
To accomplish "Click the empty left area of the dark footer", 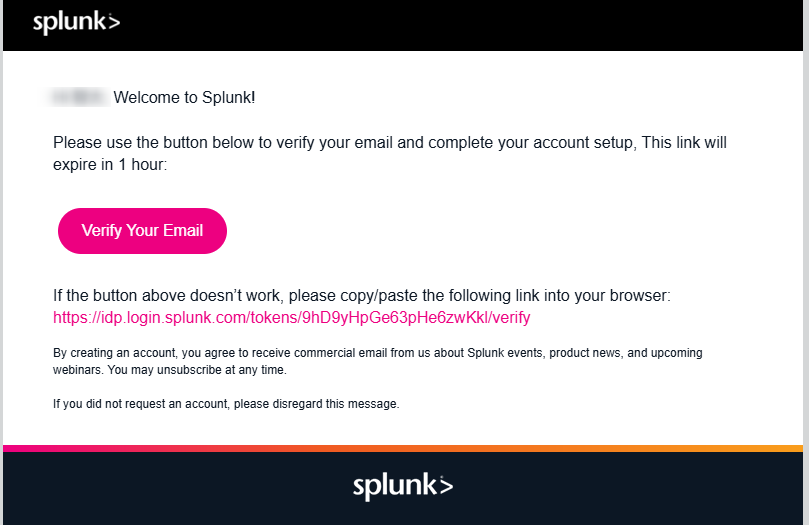I will pyautogui.click(x=150, y=488).
